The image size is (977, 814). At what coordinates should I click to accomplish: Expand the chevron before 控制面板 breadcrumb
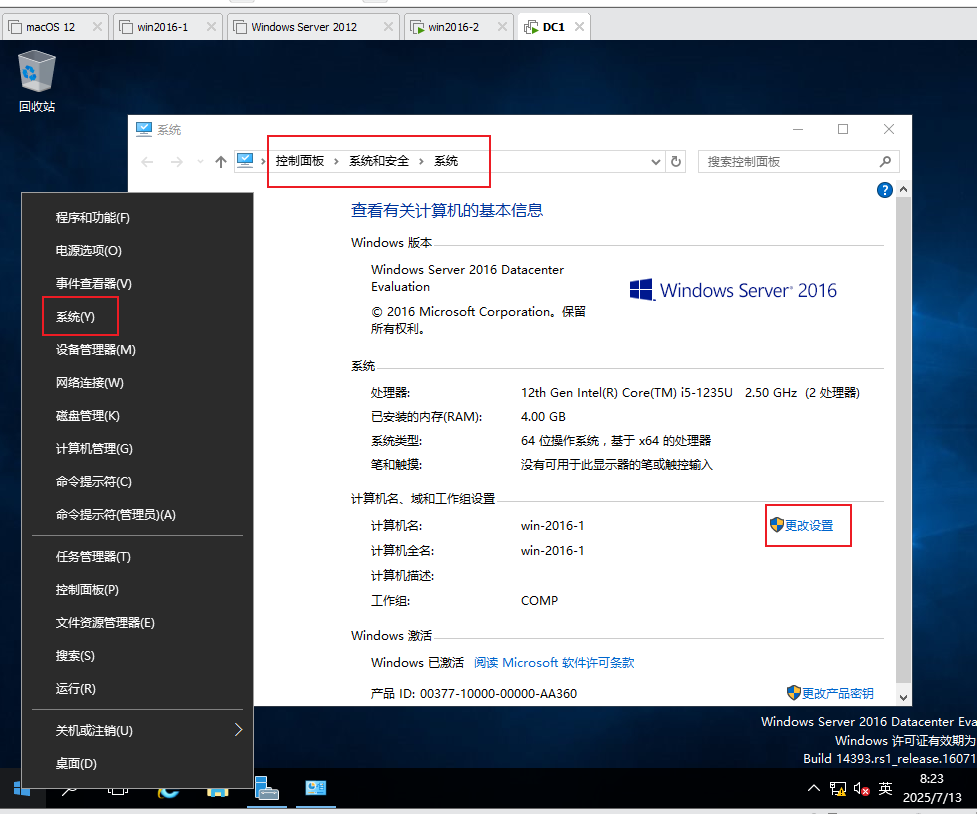pos(263,161)
